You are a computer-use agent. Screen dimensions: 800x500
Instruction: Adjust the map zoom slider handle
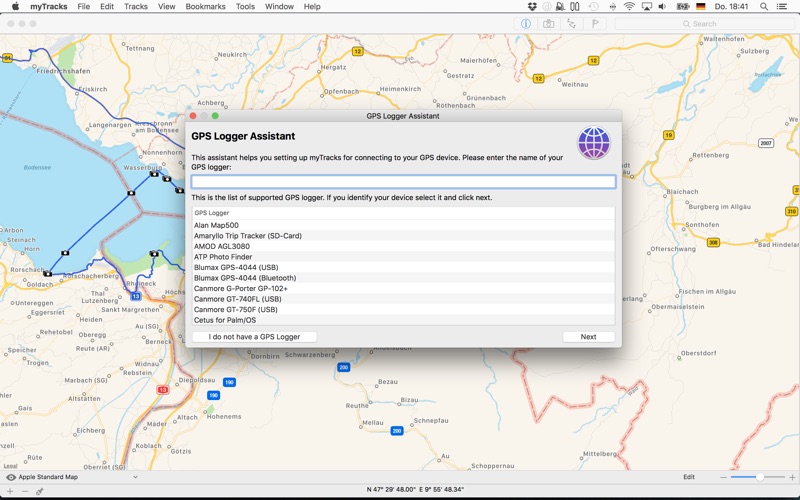click(x=760, y=477)
